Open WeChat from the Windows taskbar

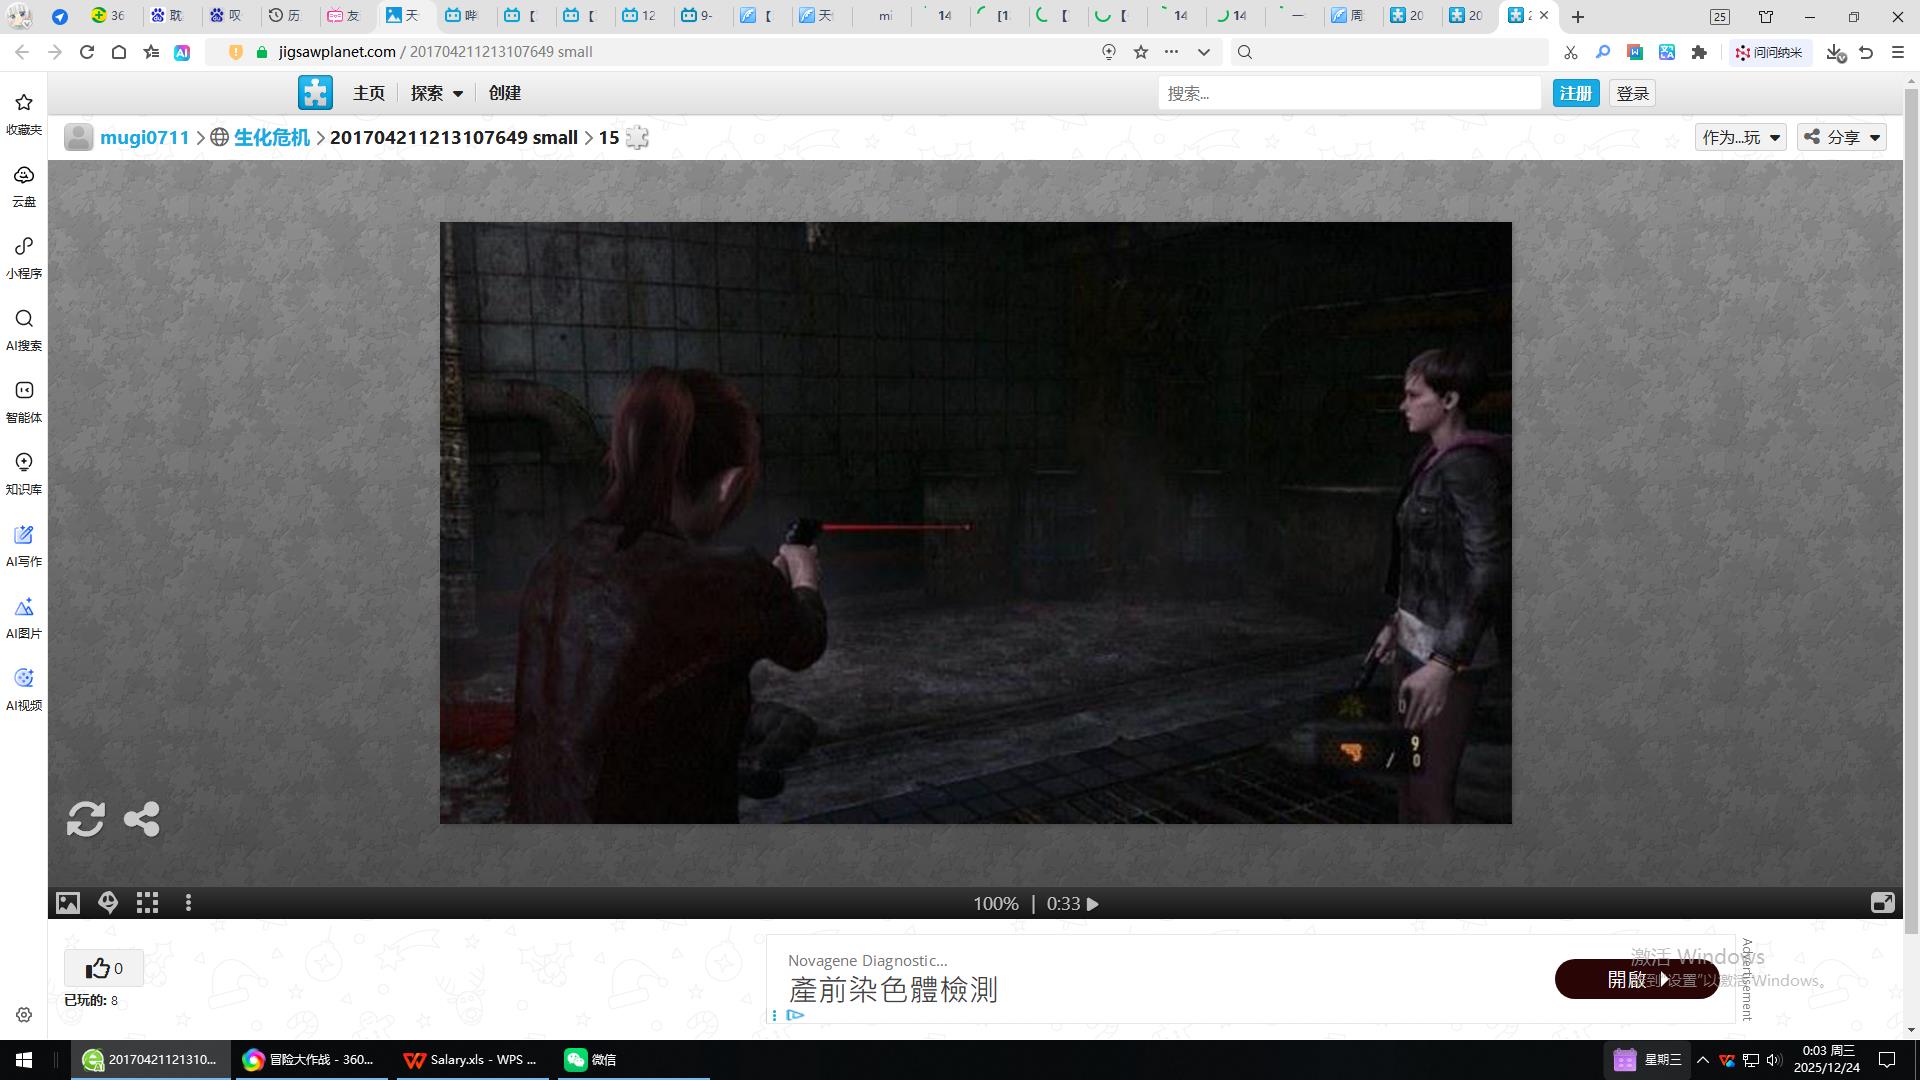[x=590, y=1059]
